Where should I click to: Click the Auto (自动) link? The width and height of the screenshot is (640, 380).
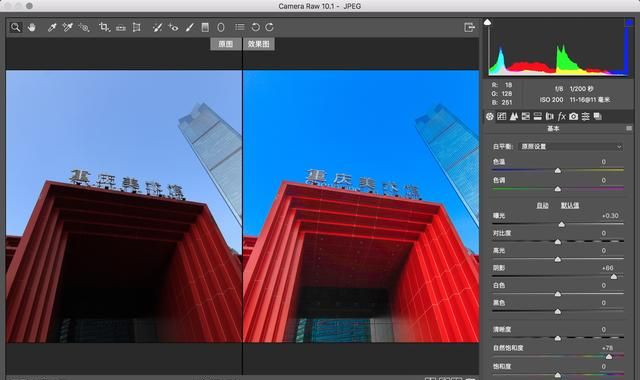coord(542,205)
